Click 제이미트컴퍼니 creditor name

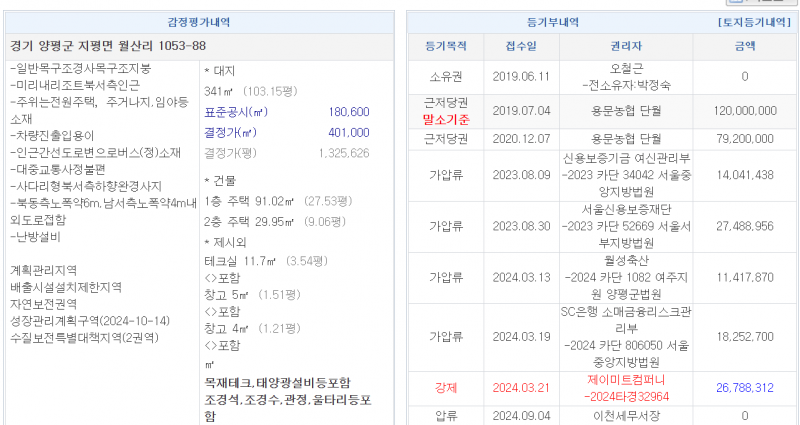(x=626, y=380)
